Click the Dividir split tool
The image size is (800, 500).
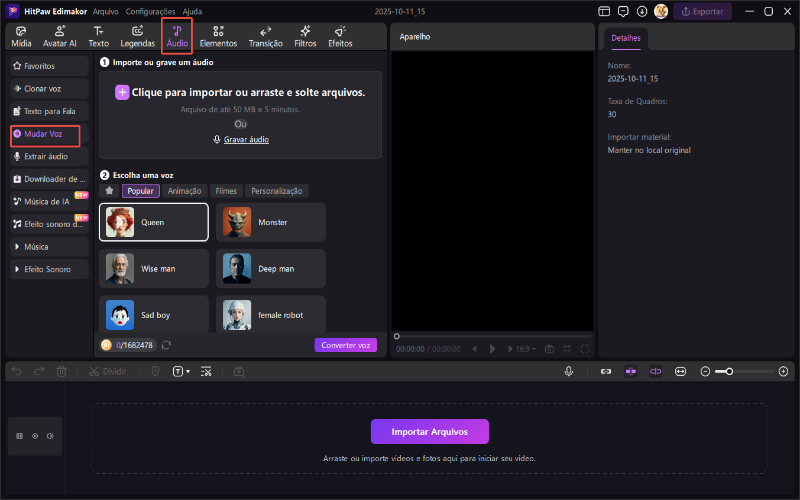[108, 371]
